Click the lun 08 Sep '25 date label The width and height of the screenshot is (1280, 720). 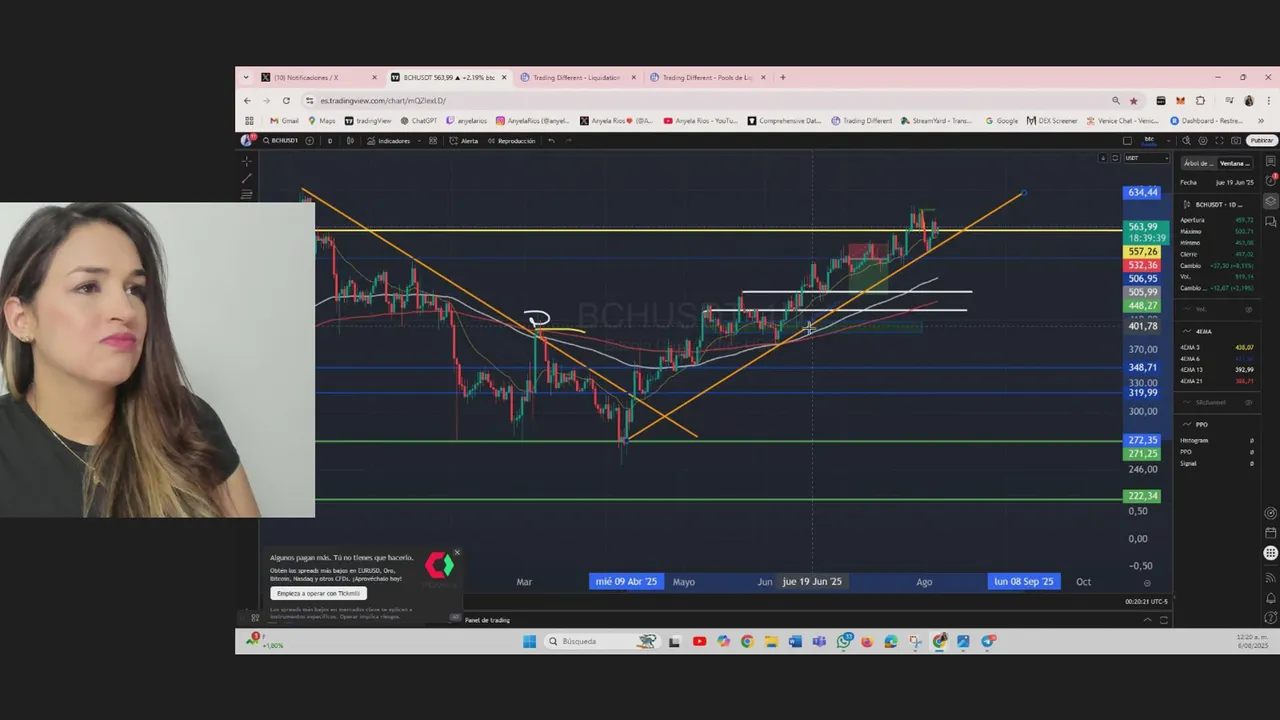[1024, 581]
